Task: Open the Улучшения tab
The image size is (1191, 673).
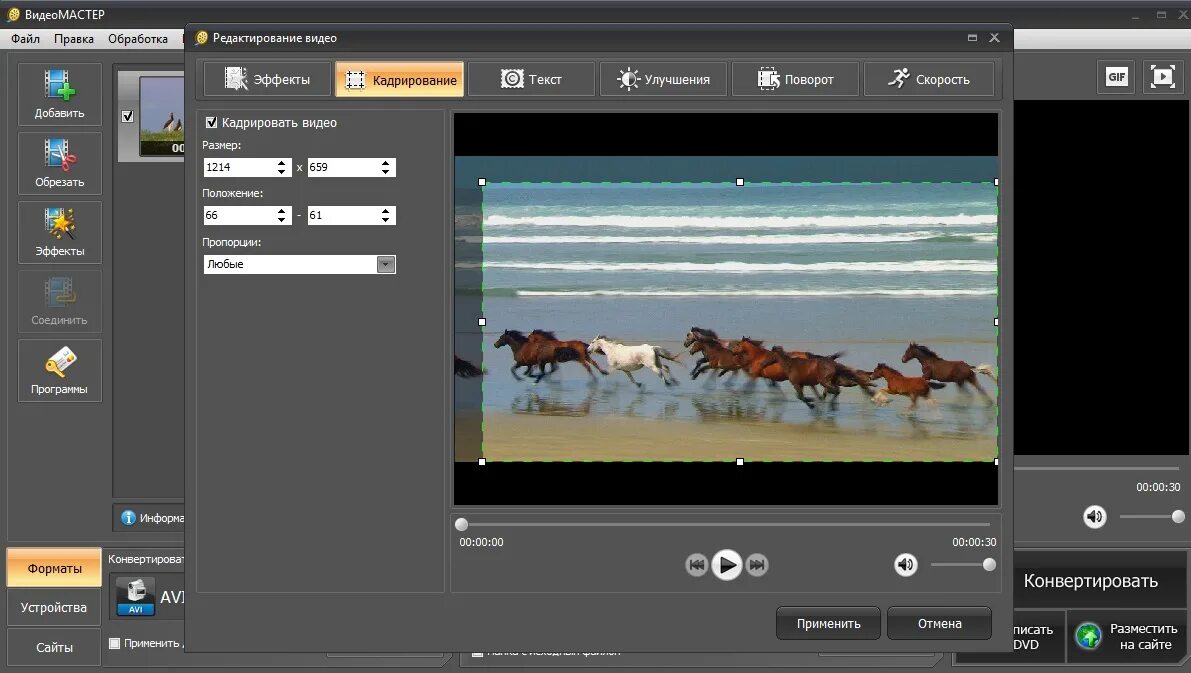Action: pos(663,79)
